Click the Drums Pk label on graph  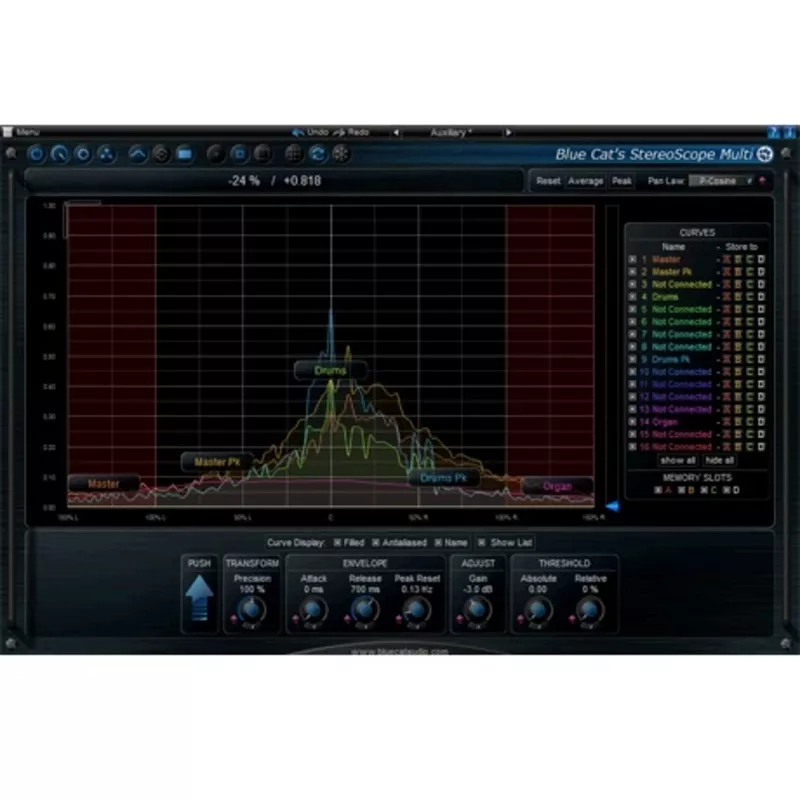click(x=443, y=478)
